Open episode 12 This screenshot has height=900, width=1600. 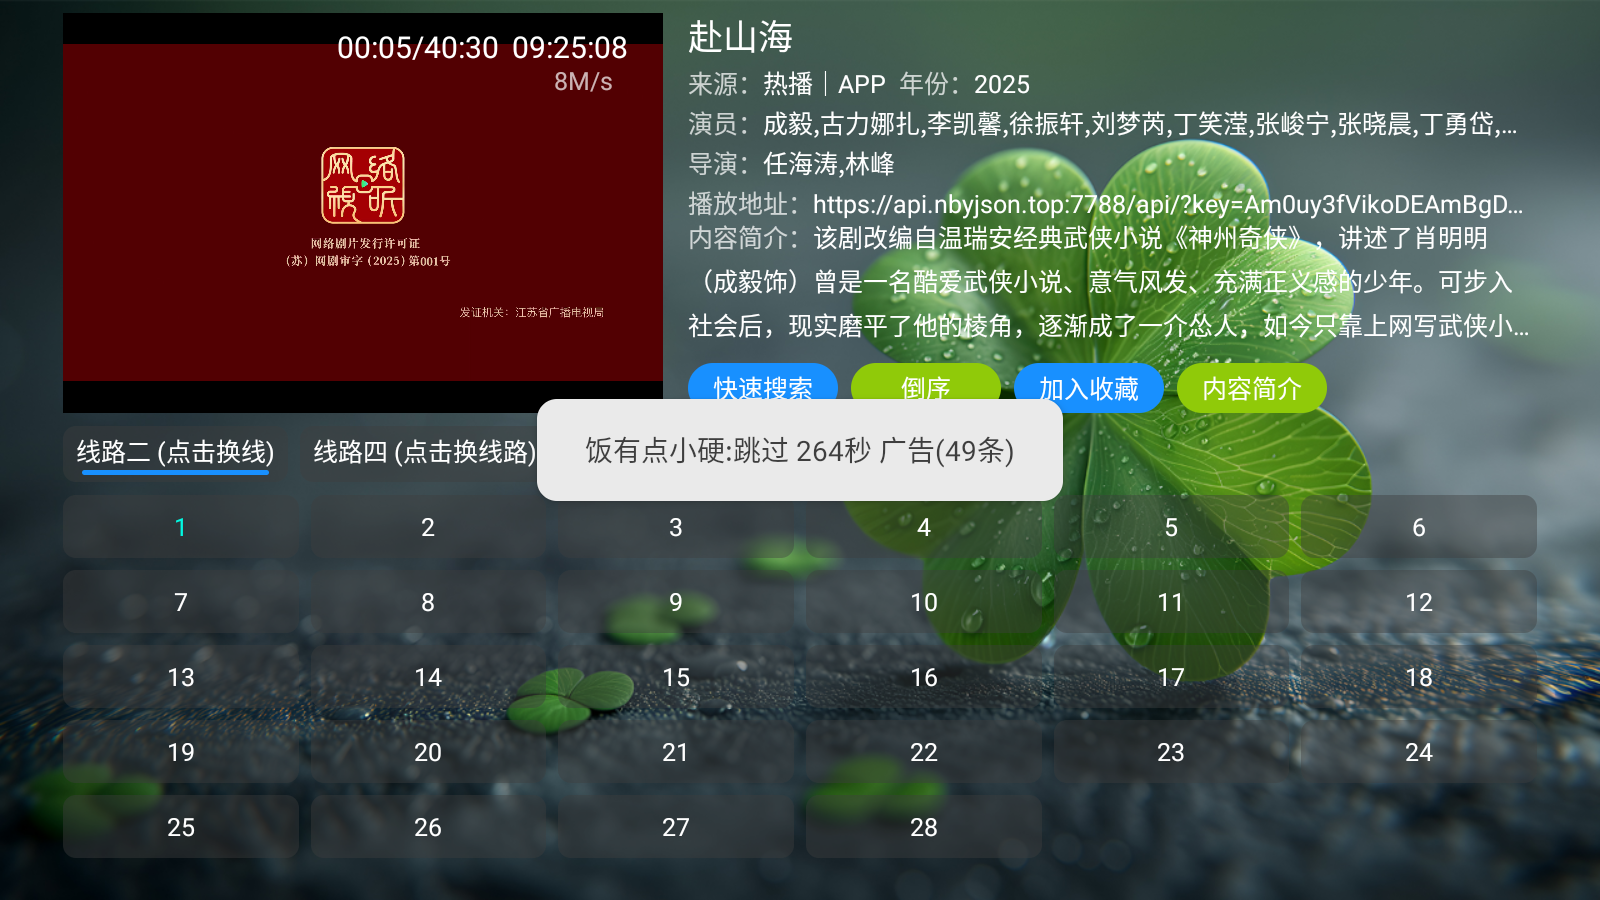1418,602
